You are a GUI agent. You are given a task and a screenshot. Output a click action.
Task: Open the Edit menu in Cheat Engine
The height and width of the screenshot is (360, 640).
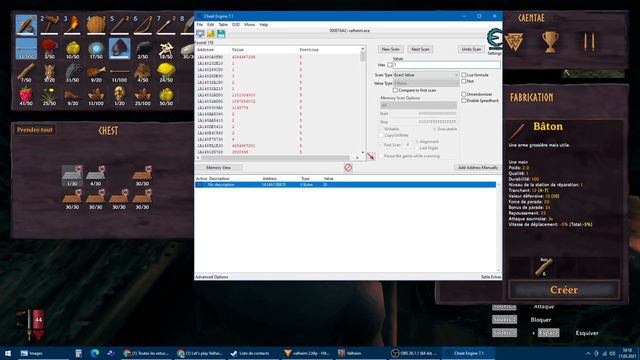click(211, 24)
